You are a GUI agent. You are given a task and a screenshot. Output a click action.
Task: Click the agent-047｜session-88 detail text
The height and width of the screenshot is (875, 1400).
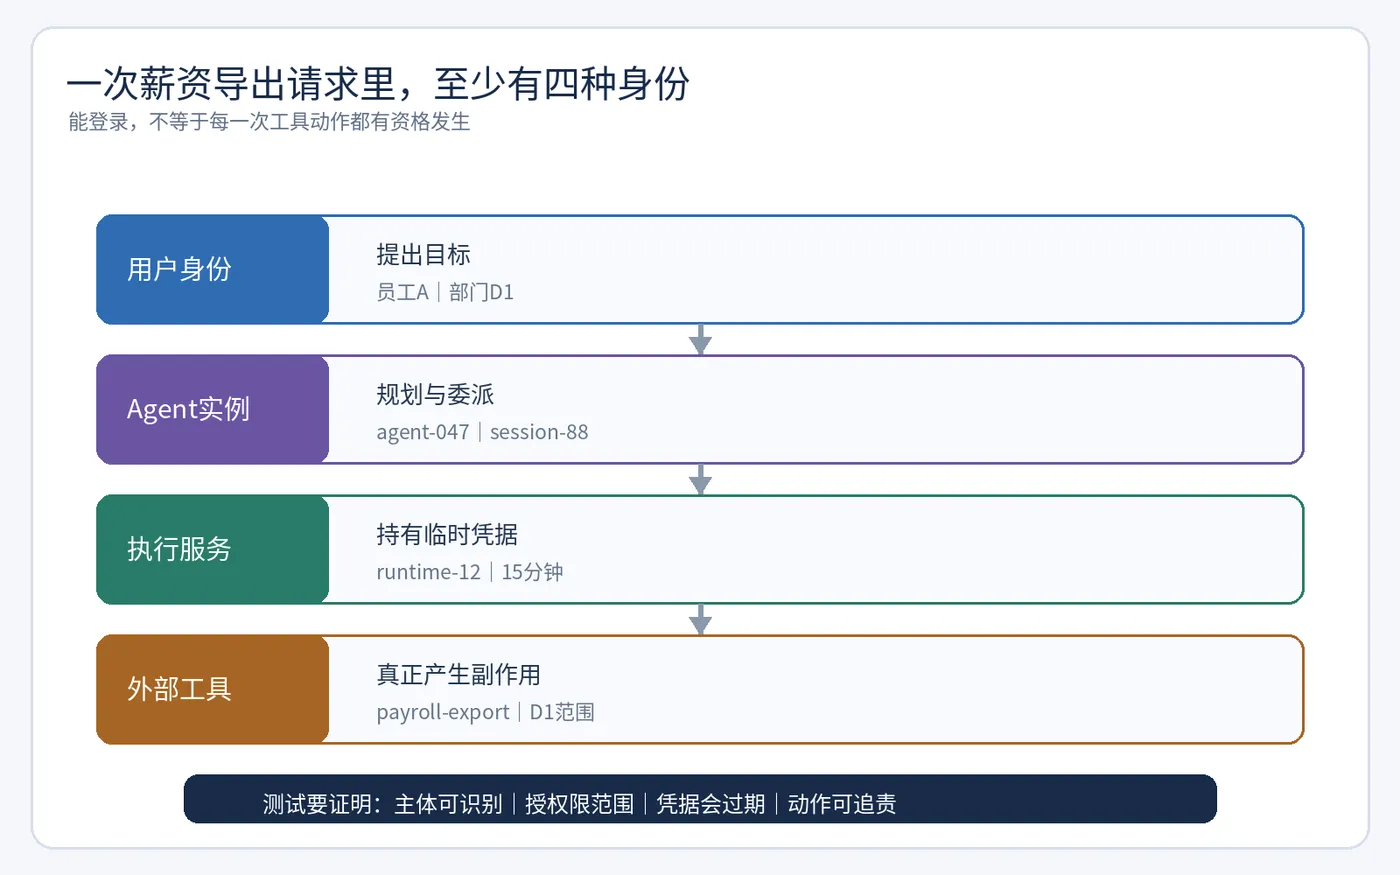tap(482, 432)
